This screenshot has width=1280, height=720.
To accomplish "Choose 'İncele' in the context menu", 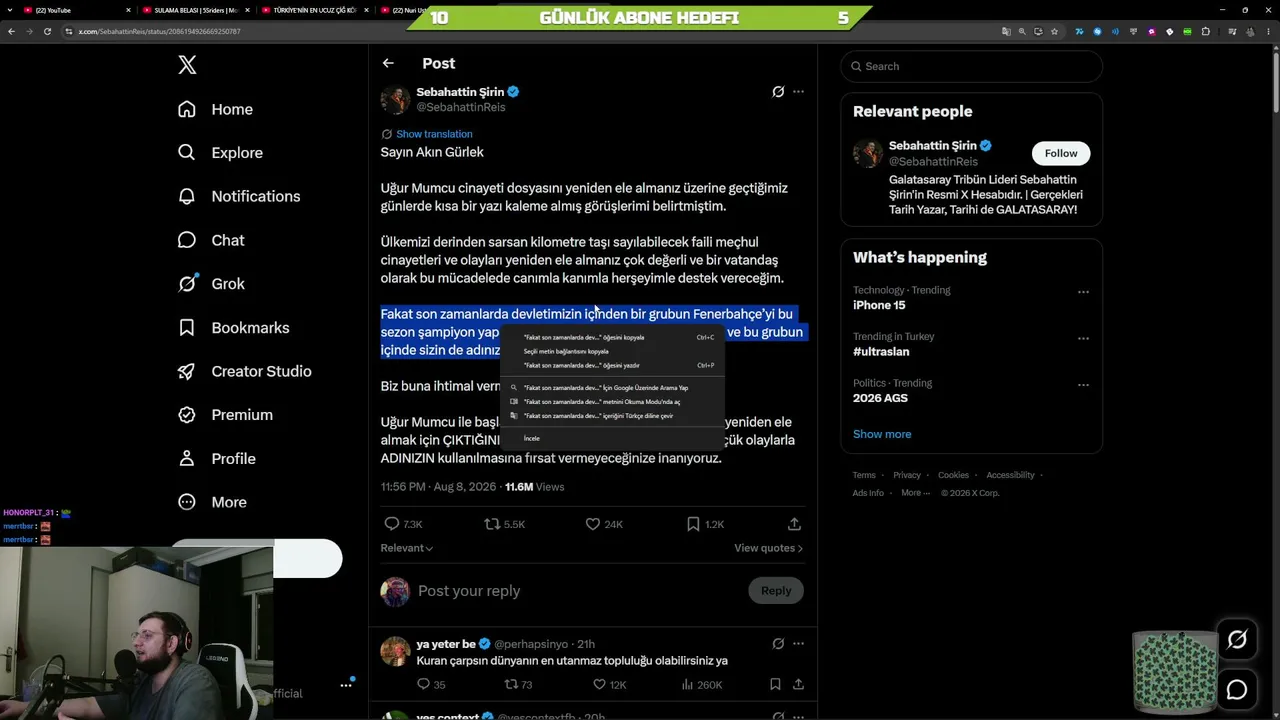I will (x=612, y=438).
